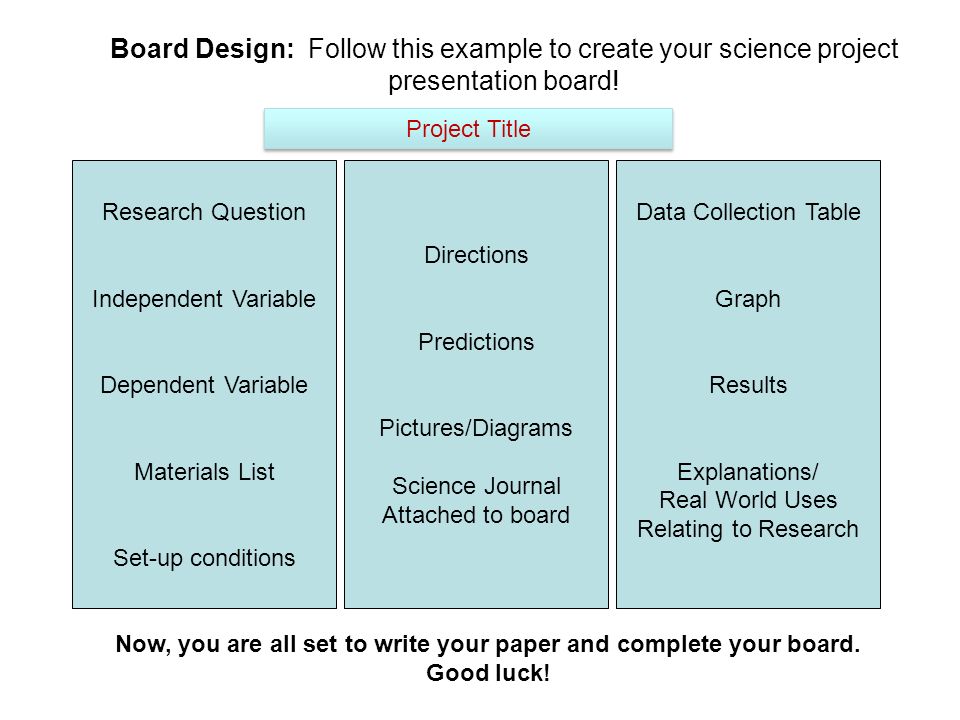The image size is (960, 720).
Task: Select the presentation board! heading line
Action: click(503, 81)
